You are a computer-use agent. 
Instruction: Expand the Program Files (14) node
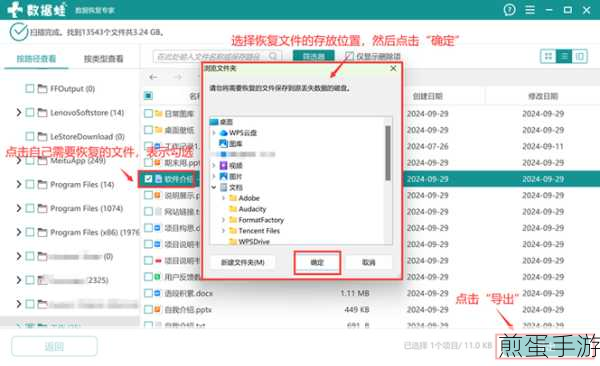(18, 185)
